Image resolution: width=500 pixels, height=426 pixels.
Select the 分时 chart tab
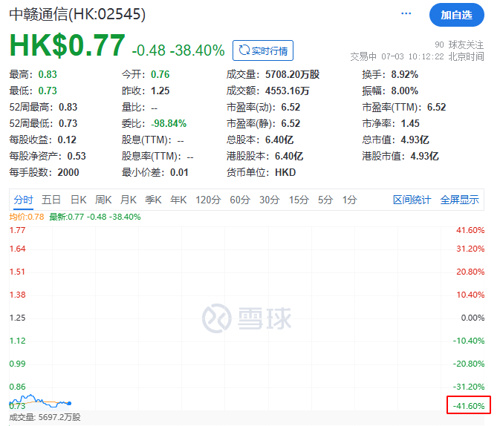(x=23, y=200)
